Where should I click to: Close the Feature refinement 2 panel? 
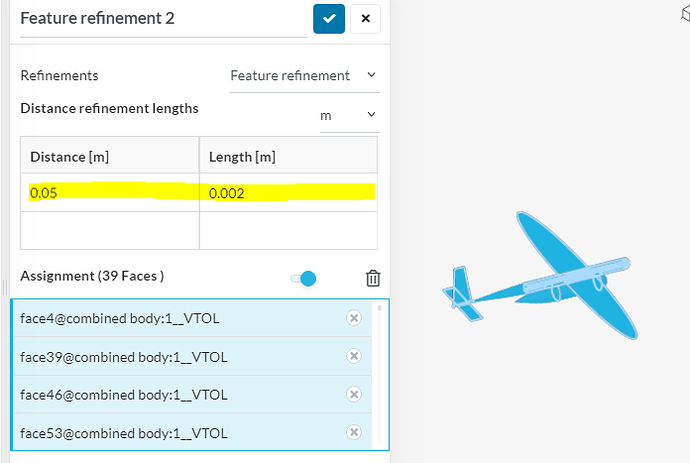(x=365, y=19)
